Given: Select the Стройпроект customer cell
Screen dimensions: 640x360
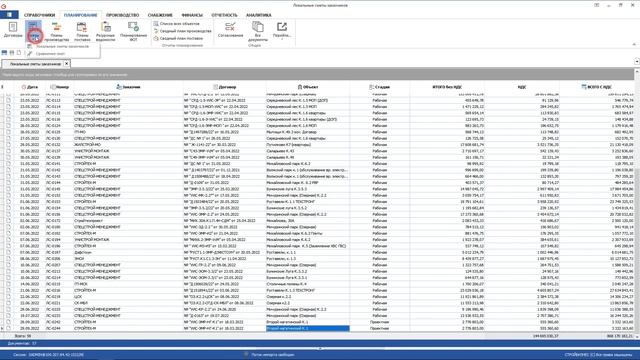Looking at the screenshot, I should pyautogui.click(x=128, y=220).
